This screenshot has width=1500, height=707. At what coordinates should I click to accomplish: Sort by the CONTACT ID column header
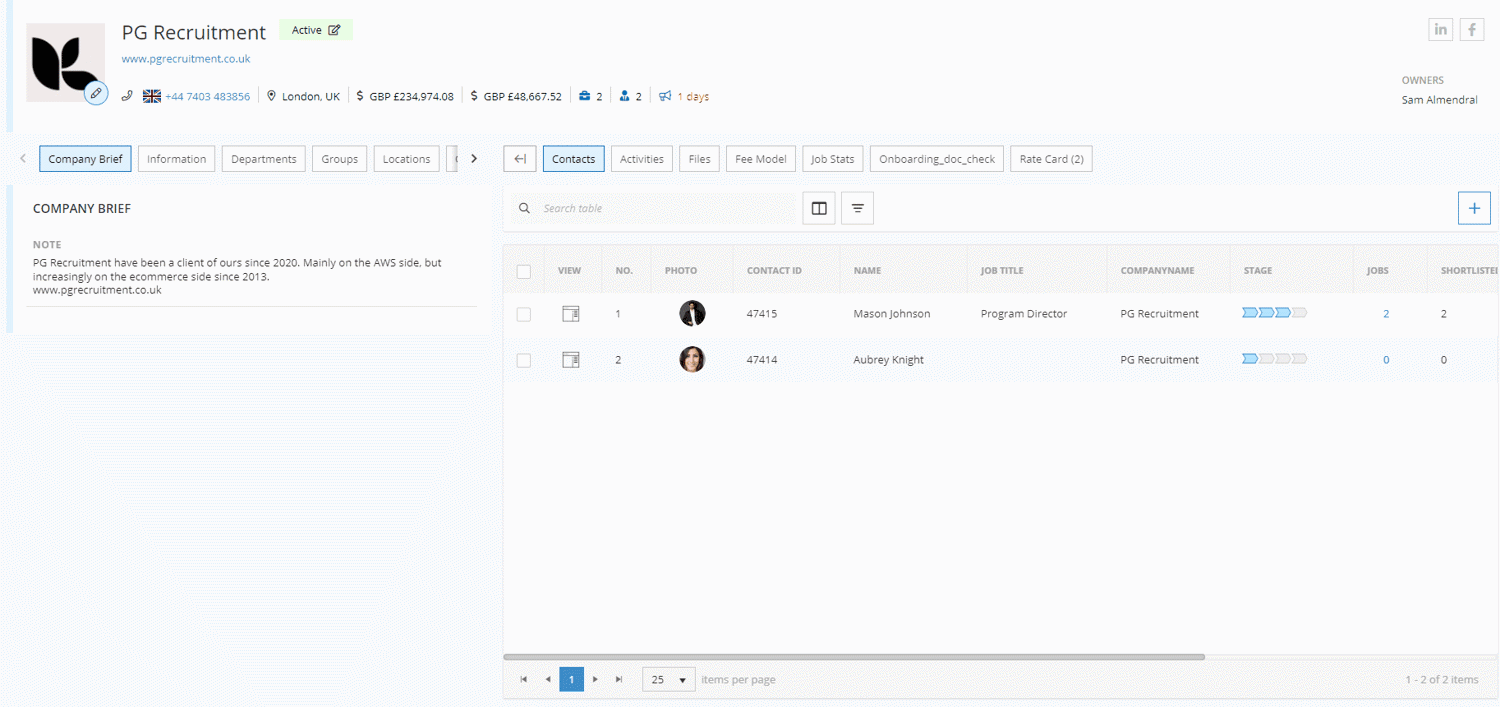coord(774,271)
